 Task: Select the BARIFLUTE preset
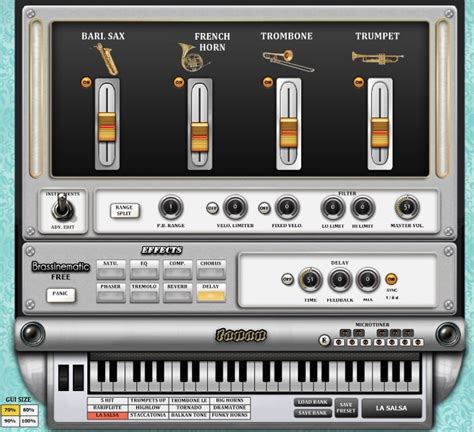[x=108, y=408]
